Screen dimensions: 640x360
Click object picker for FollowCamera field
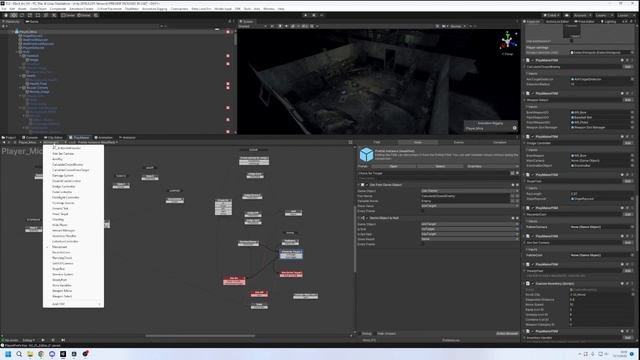pyautogui.click(x=632, y=227)
